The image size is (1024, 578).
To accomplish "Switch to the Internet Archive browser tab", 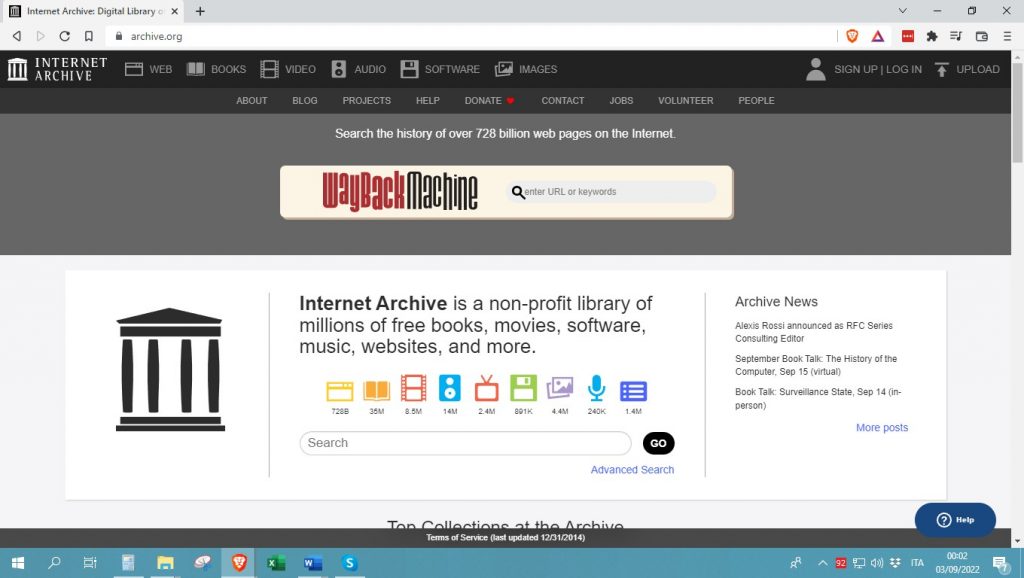I will [85, 13].
